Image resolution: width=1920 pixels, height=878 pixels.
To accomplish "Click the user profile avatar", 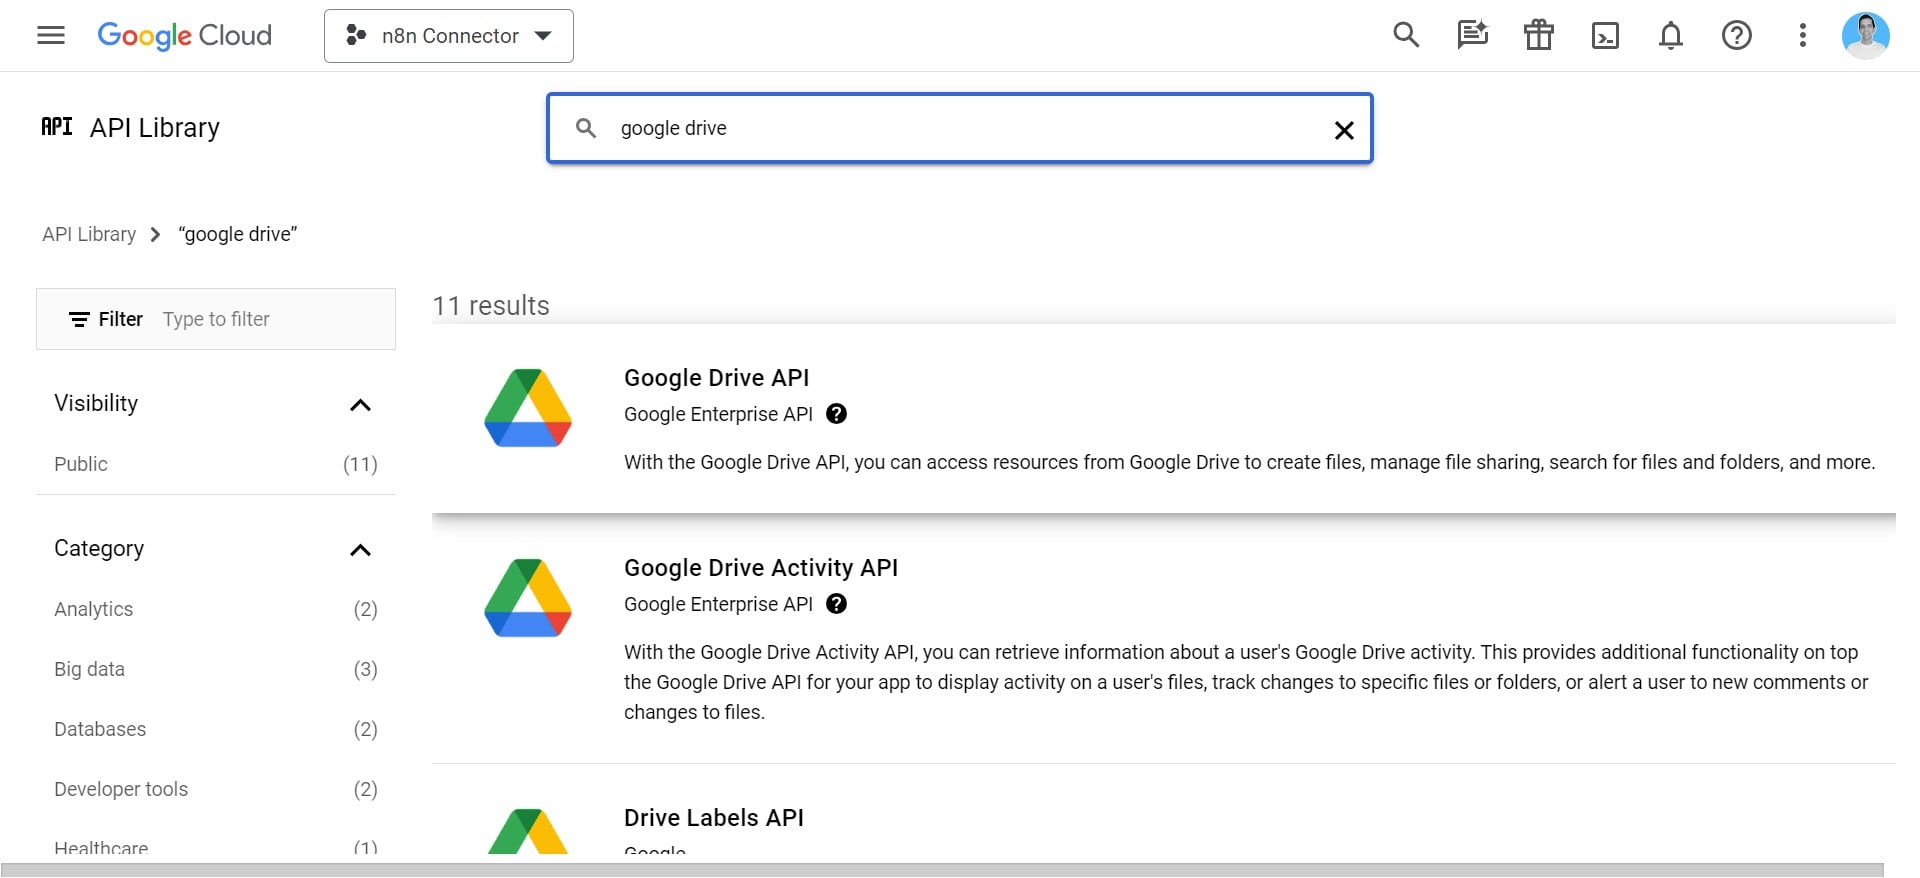I will pos(1866,36).
